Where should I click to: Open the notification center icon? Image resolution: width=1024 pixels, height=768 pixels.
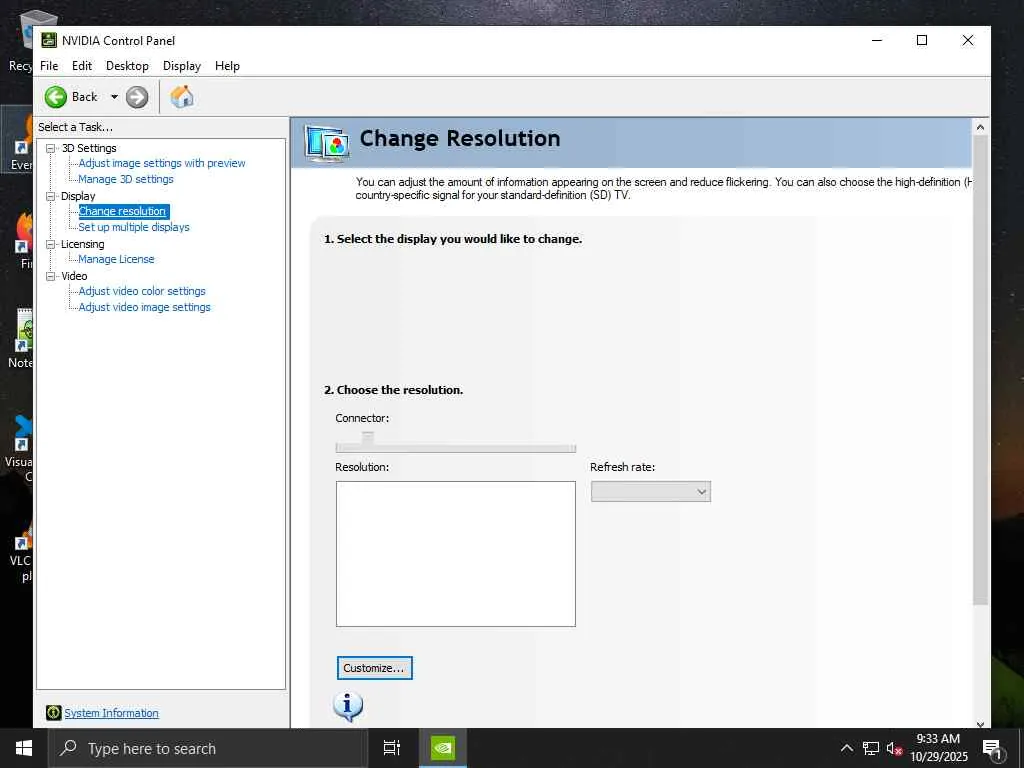pyautogui.click(x=993, y=749)
